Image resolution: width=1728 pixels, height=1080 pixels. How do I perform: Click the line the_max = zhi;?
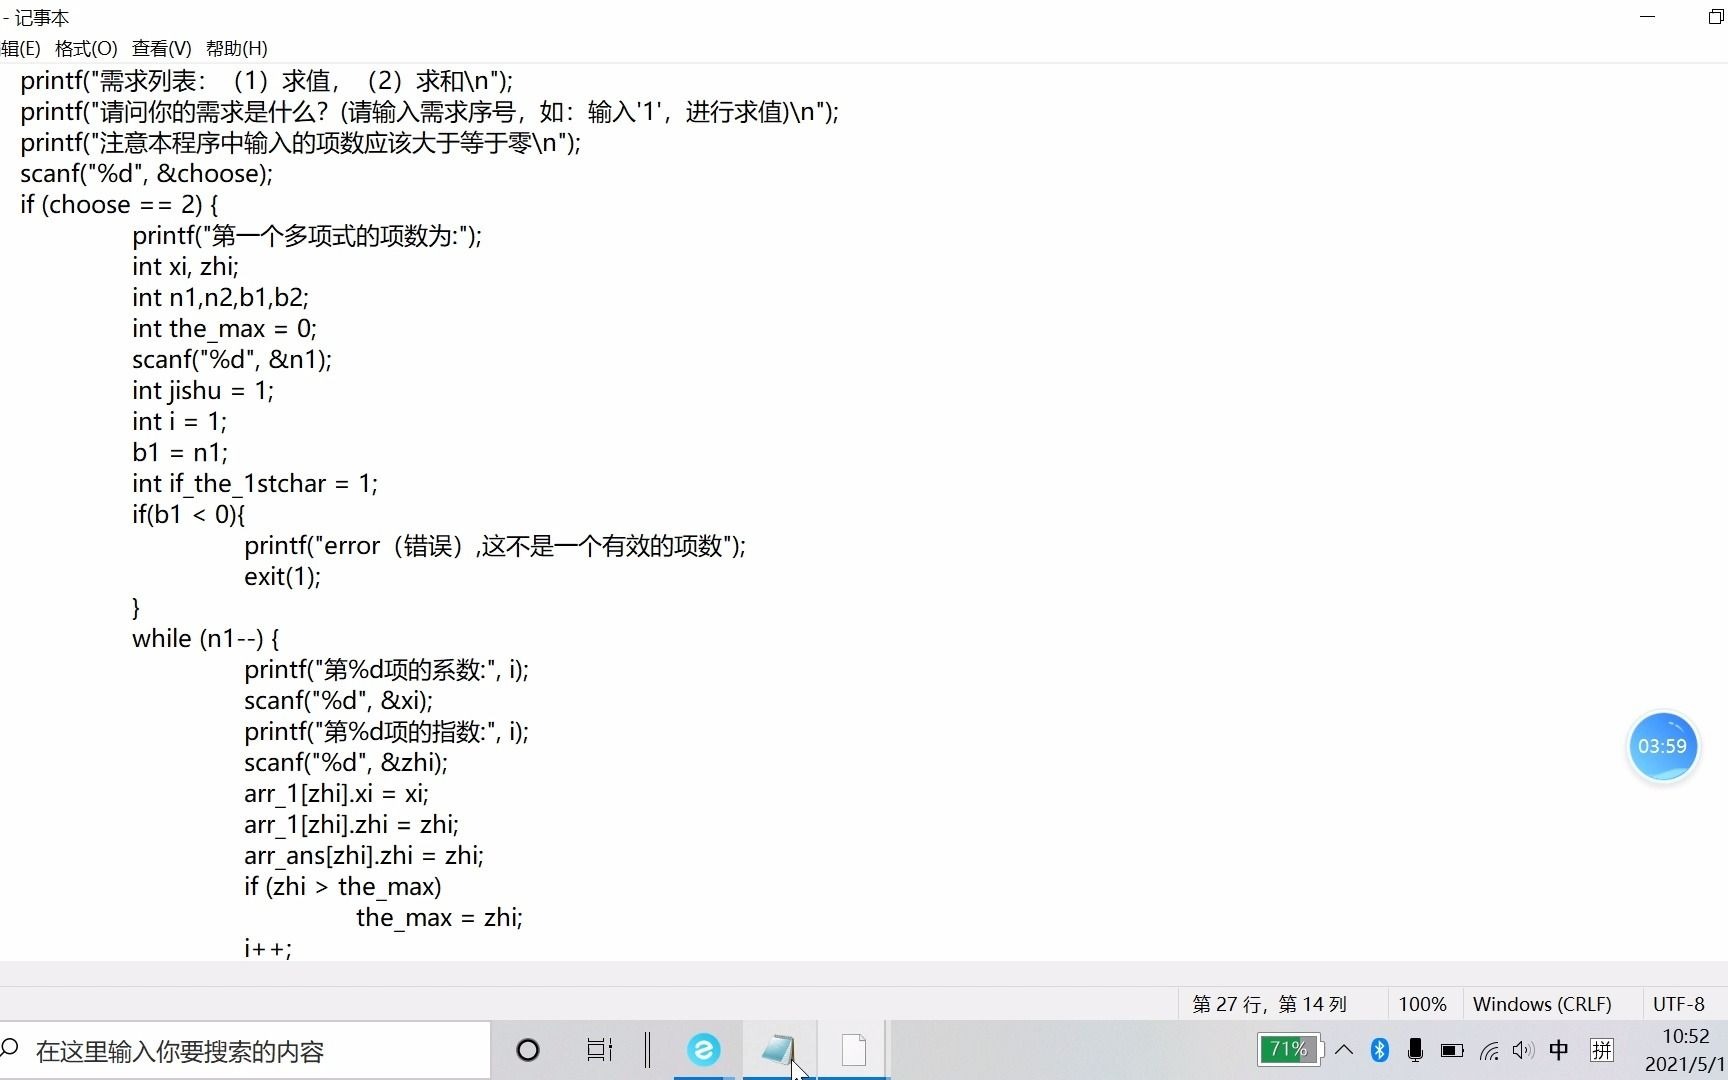(440, 917)
